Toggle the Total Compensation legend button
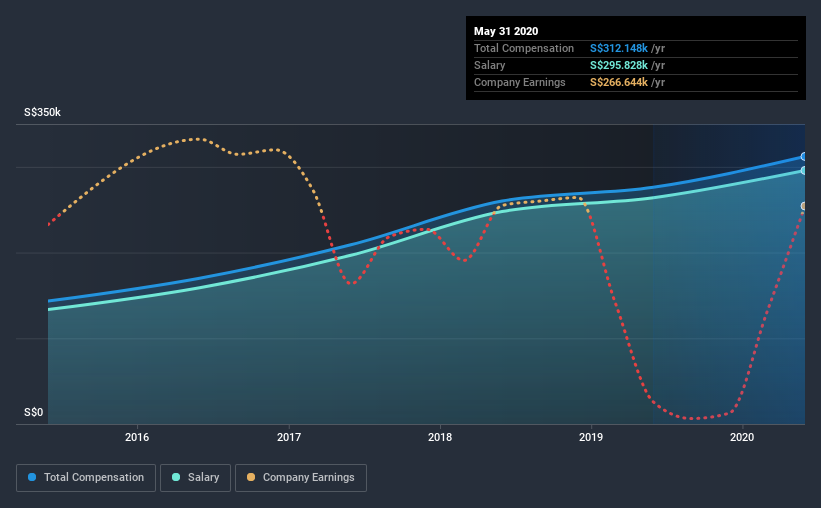This screenshot has width=821, height=508. [x=86, y=478]
